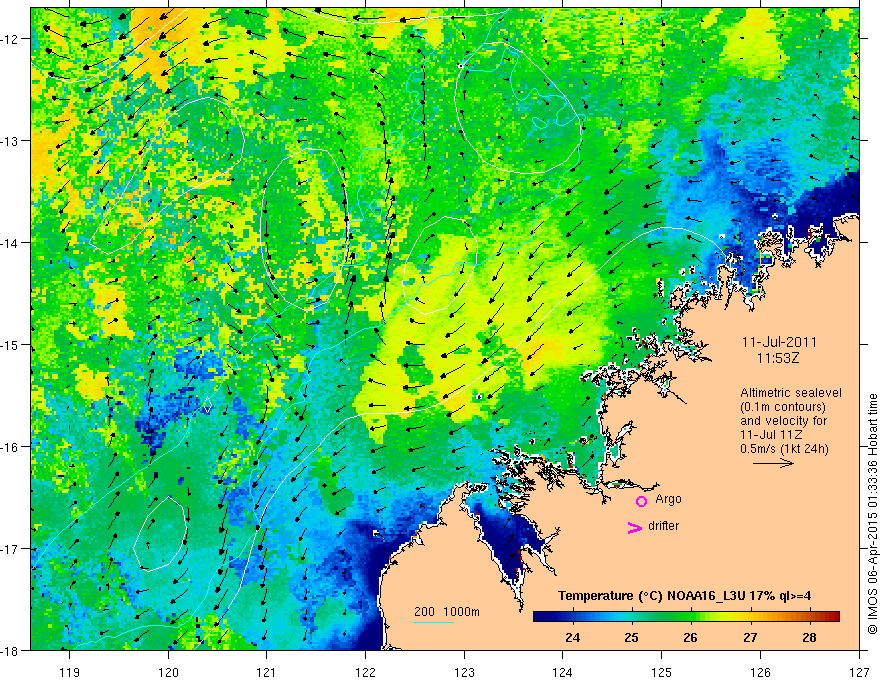Click the longitude axis label 124
Viewport: 880px width, 680px height.
coord(562,672)
